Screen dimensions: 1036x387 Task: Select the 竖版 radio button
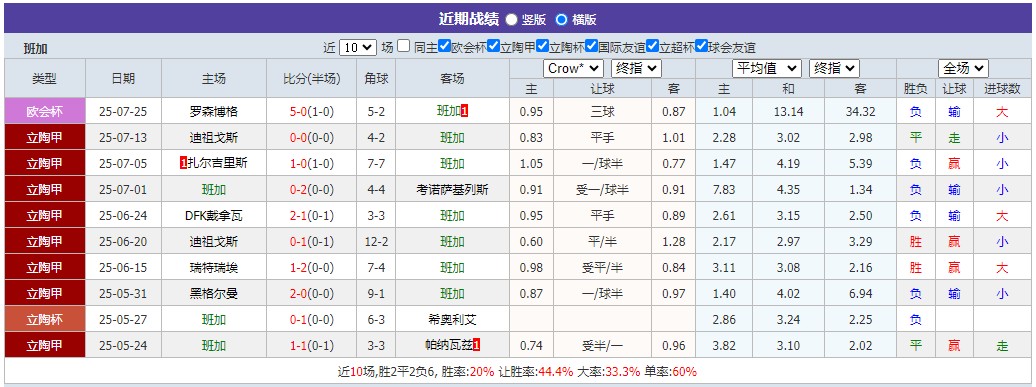tap(511, 20)
